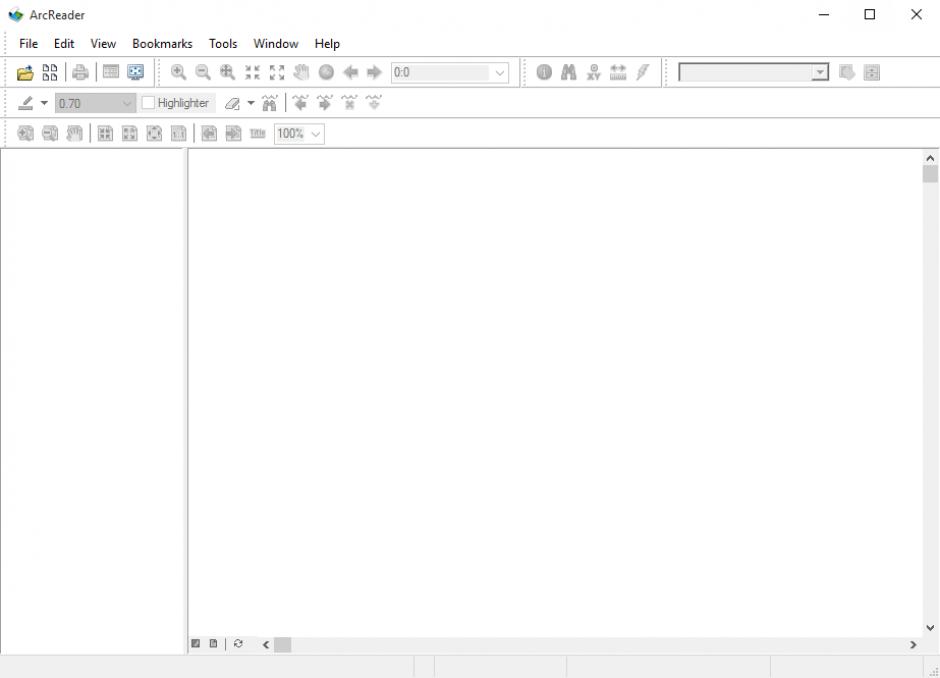Choose the Measure ruler tool

618,72
